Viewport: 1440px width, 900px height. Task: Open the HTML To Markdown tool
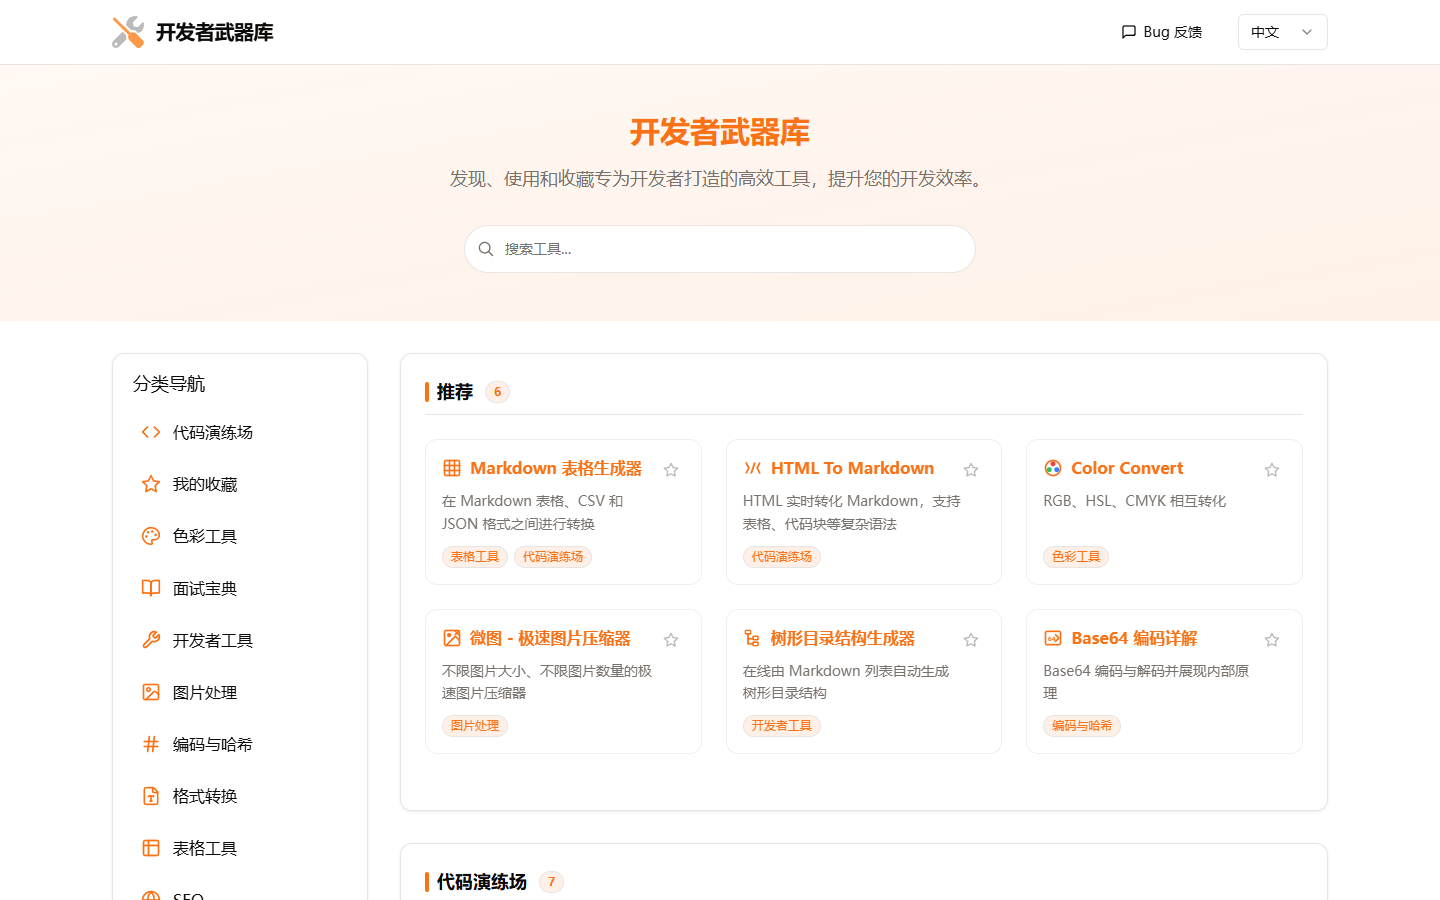pyautogui.click(x=852, y=468)
